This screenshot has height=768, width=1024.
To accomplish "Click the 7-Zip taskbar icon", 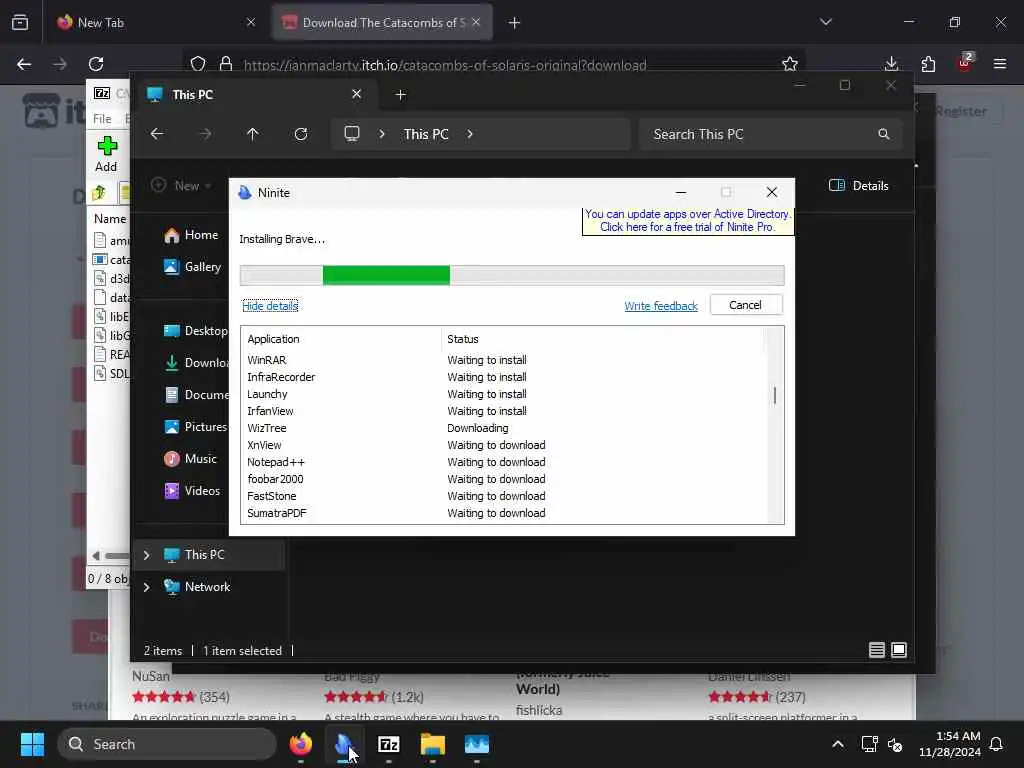I will [389, 744].
